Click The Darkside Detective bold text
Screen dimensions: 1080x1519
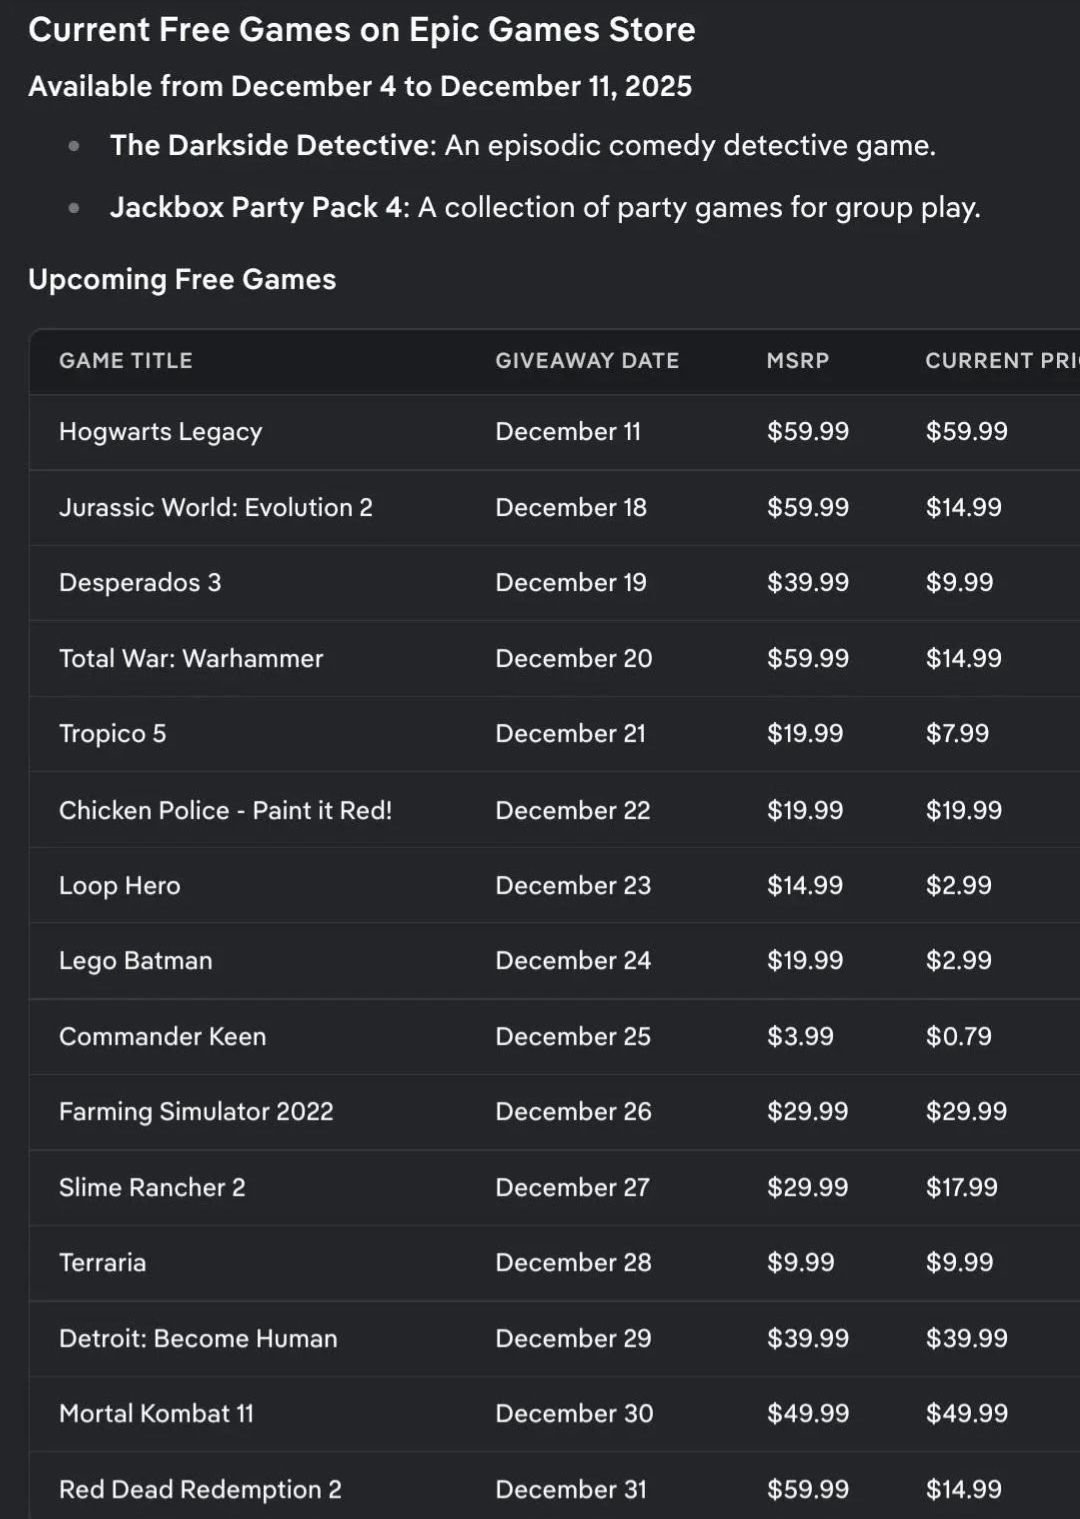(x=272, y=146)
